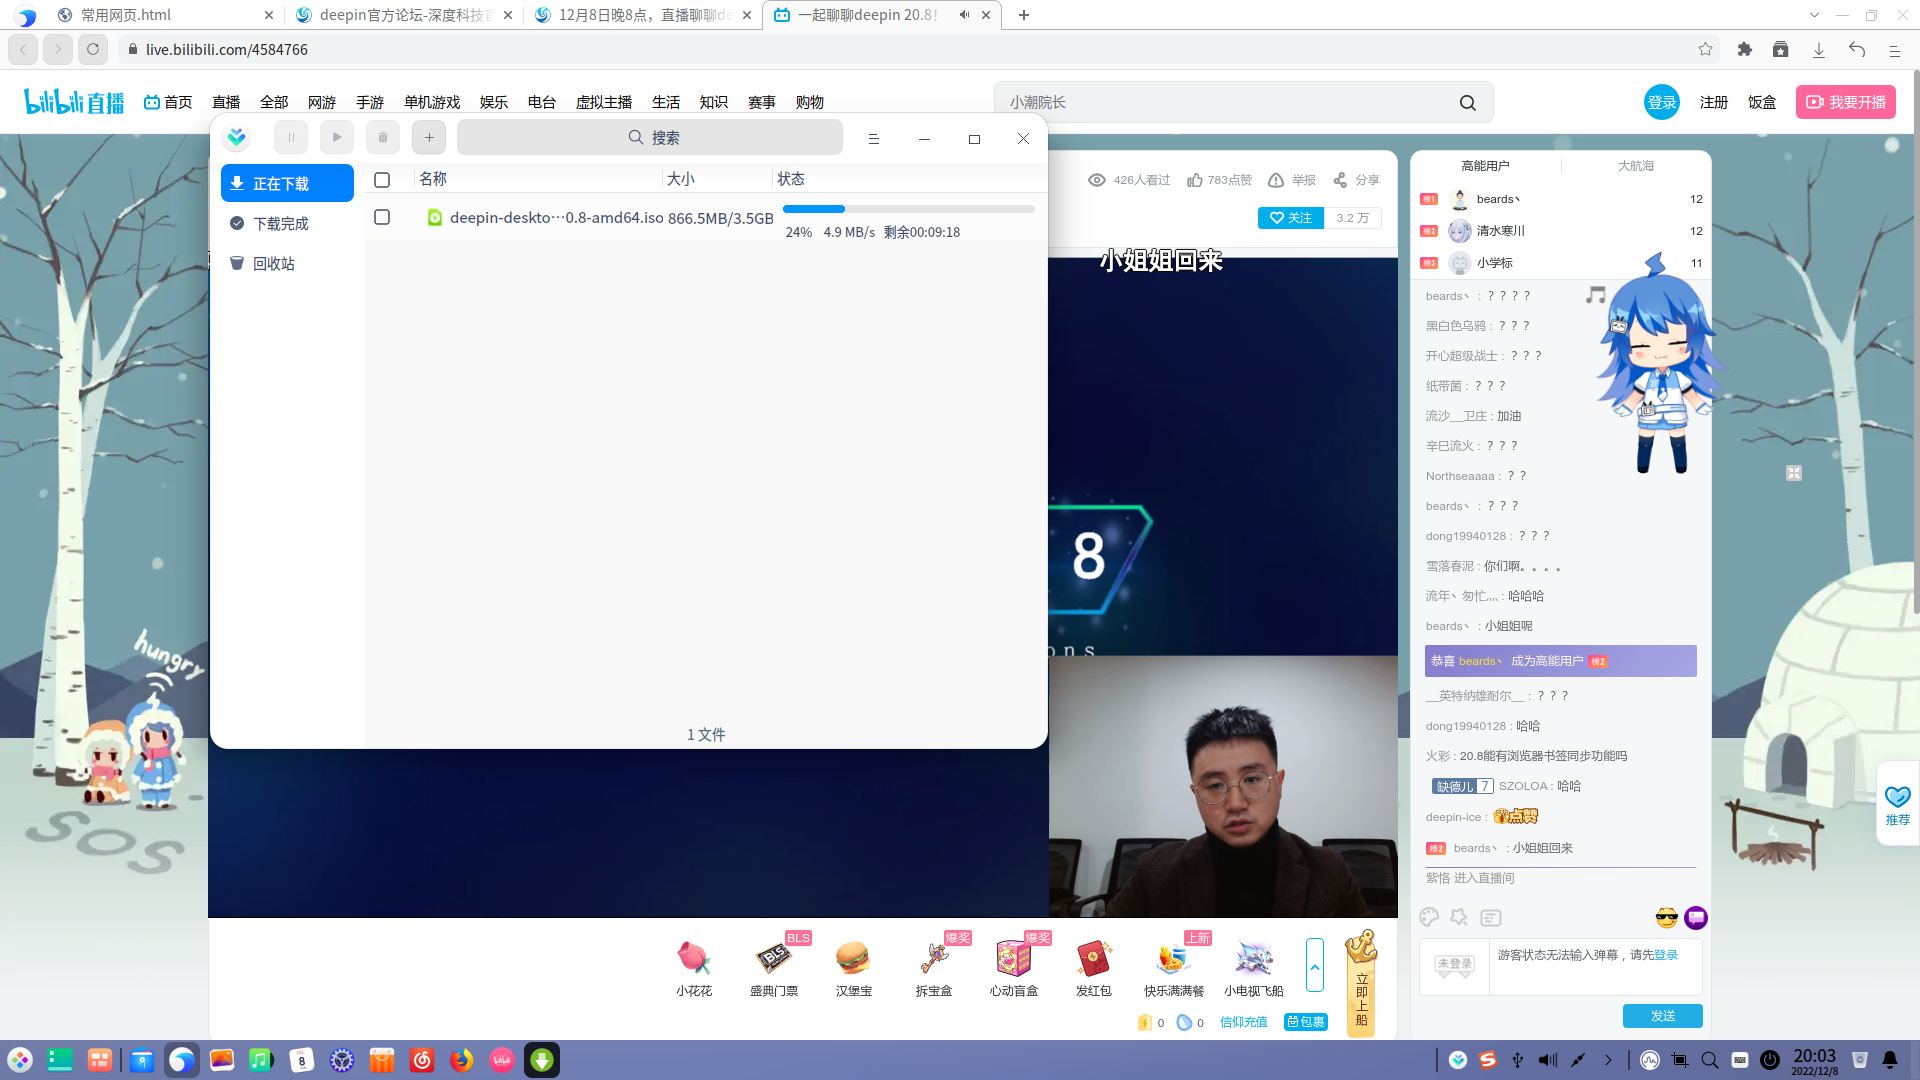The height and width of the screenshot is (1080, 1920).
Task: Open the recycle bin (回收站) in download manager
Action: (272, 262)
